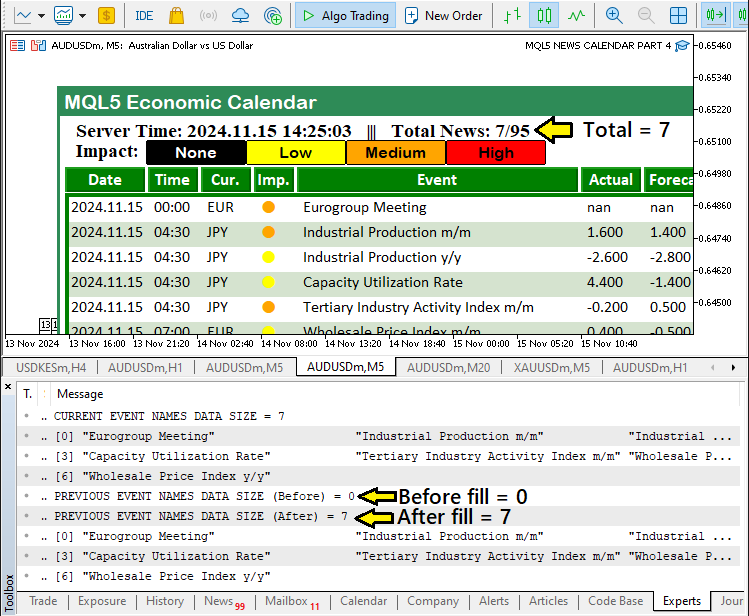Switch to bar chart mode
Viewport: 749px width, 616px height.
(x=512, y=16)
